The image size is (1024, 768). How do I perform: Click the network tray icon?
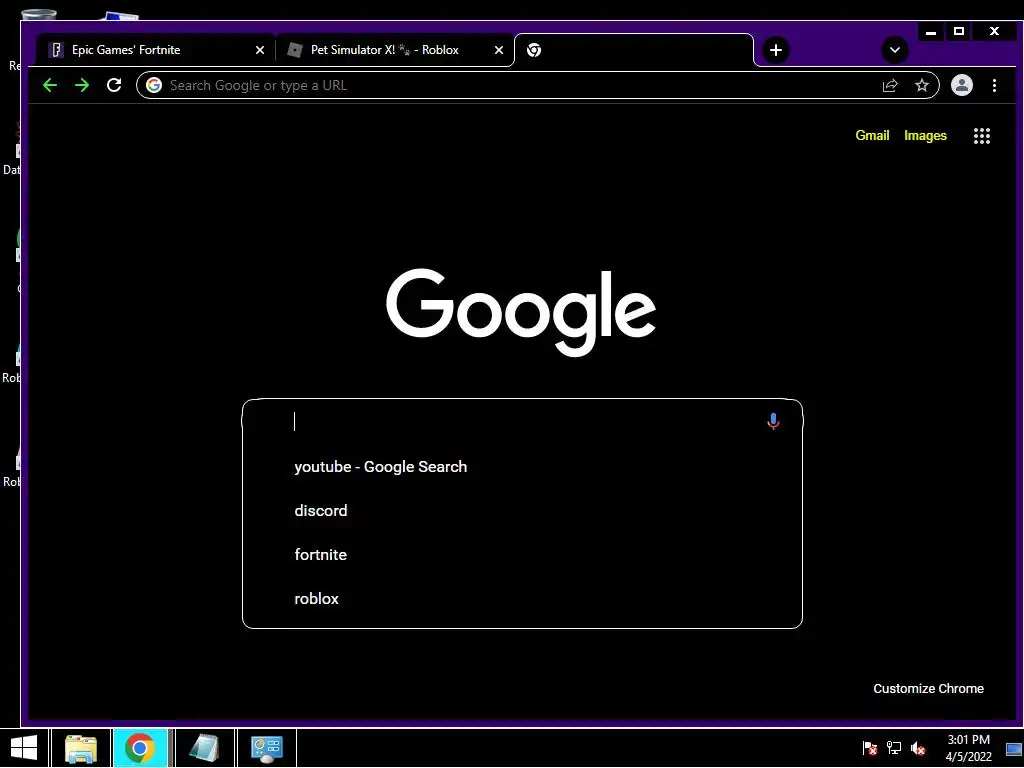pyautogui.click(x=893, y=748)
